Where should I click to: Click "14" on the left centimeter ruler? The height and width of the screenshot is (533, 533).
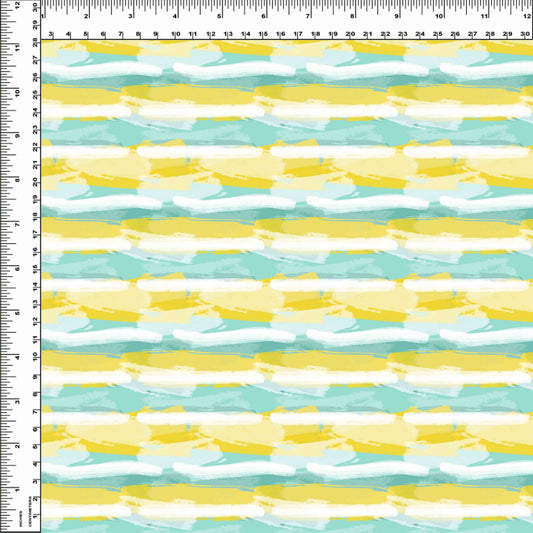tap(35, 287)
